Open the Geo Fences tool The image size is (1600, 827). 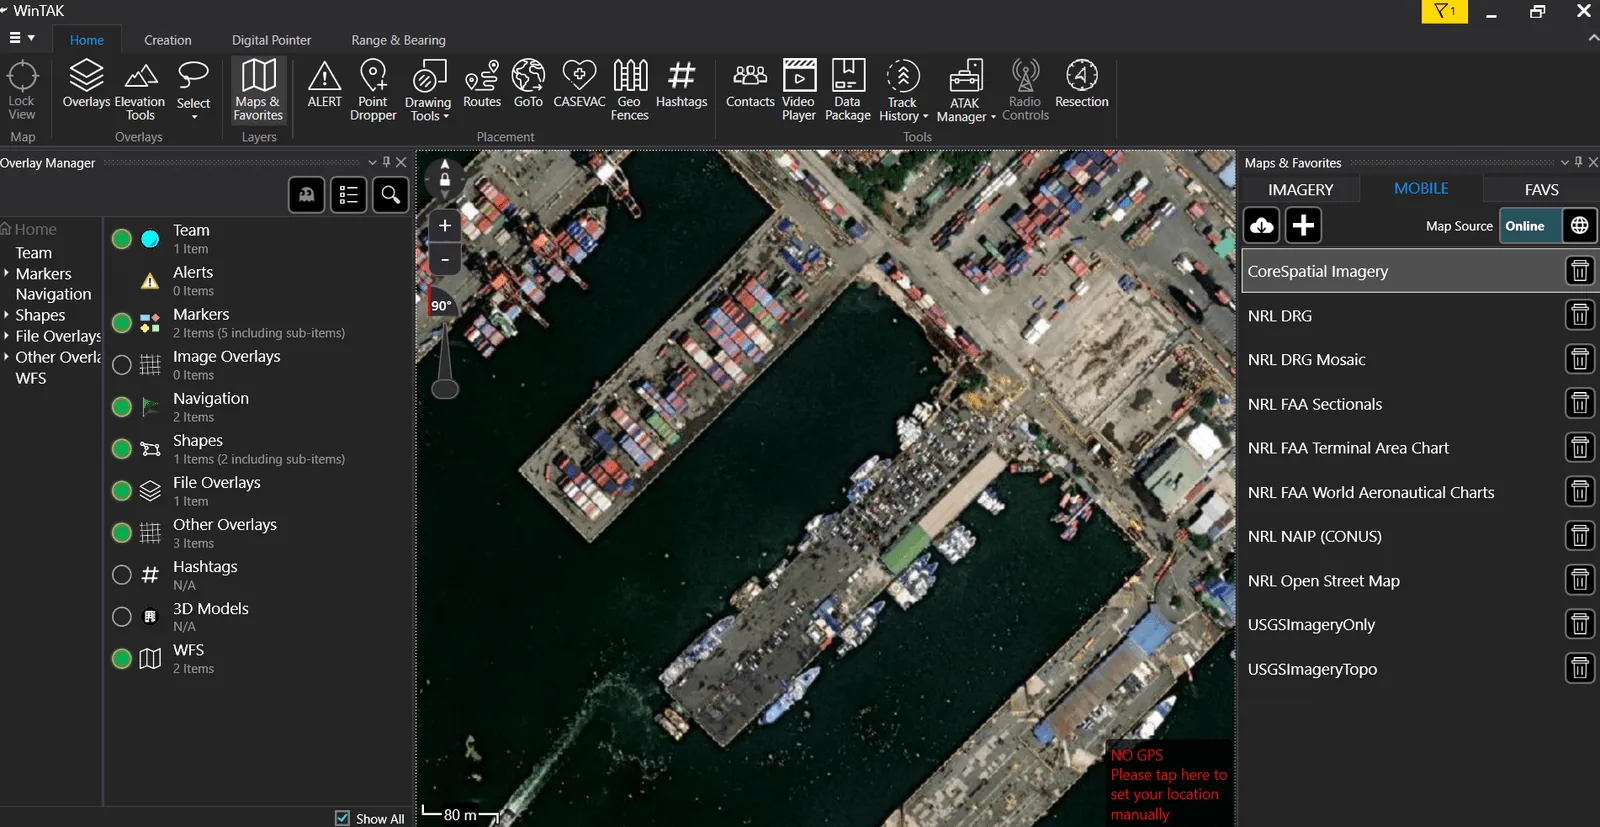pyautogui.click(x=630, y=90)
